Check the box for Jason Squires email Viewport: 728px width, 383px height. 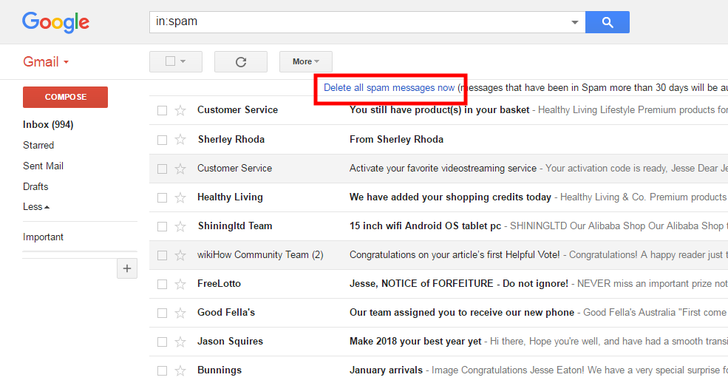coord(162,342)
